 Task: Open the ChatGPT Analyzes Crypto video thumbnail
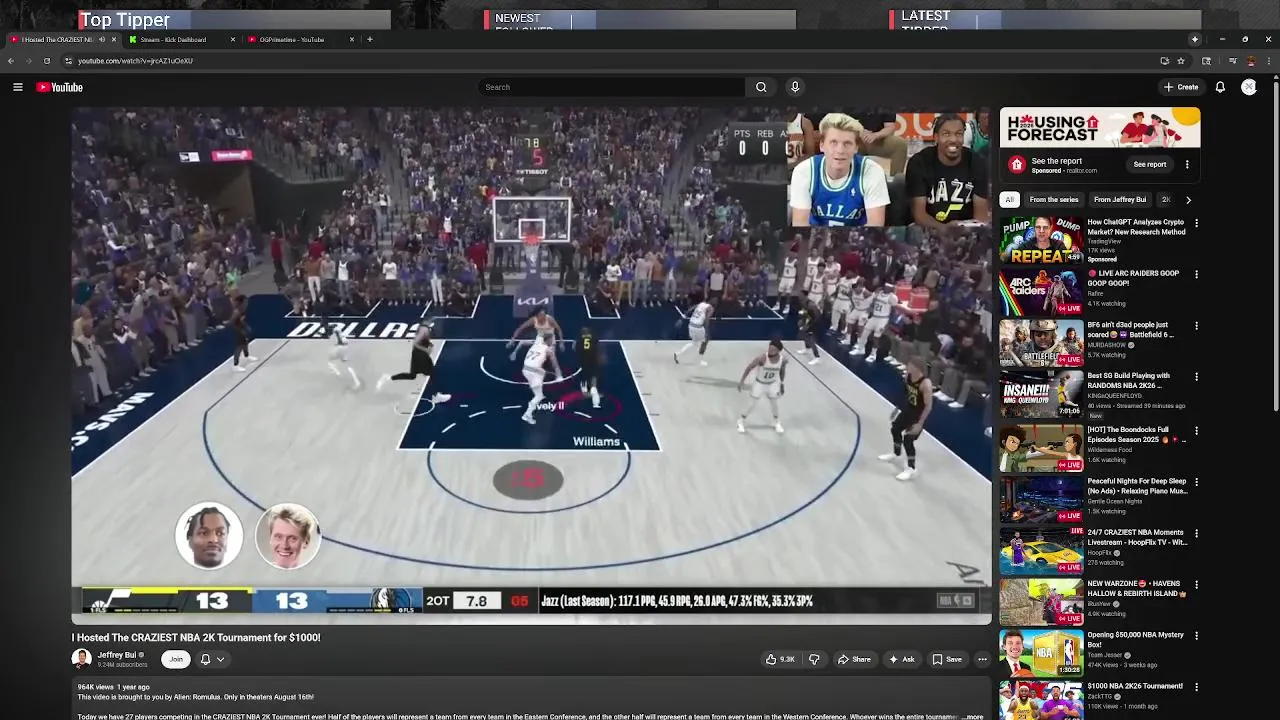tap(1041, 241)
